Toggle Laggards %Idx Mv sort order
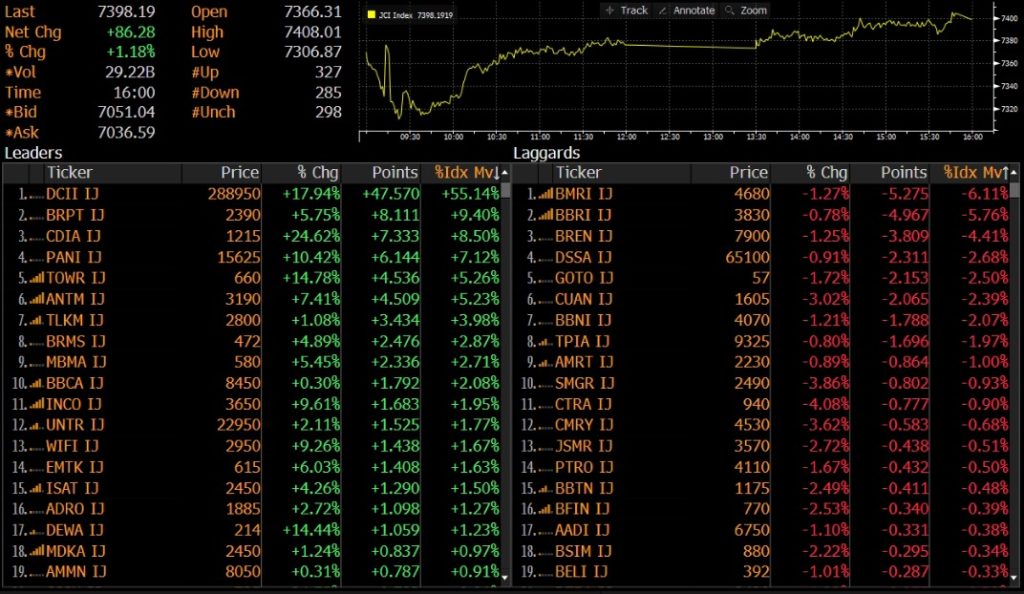This screenshot has width=1024, height=594. click(976, 173)
